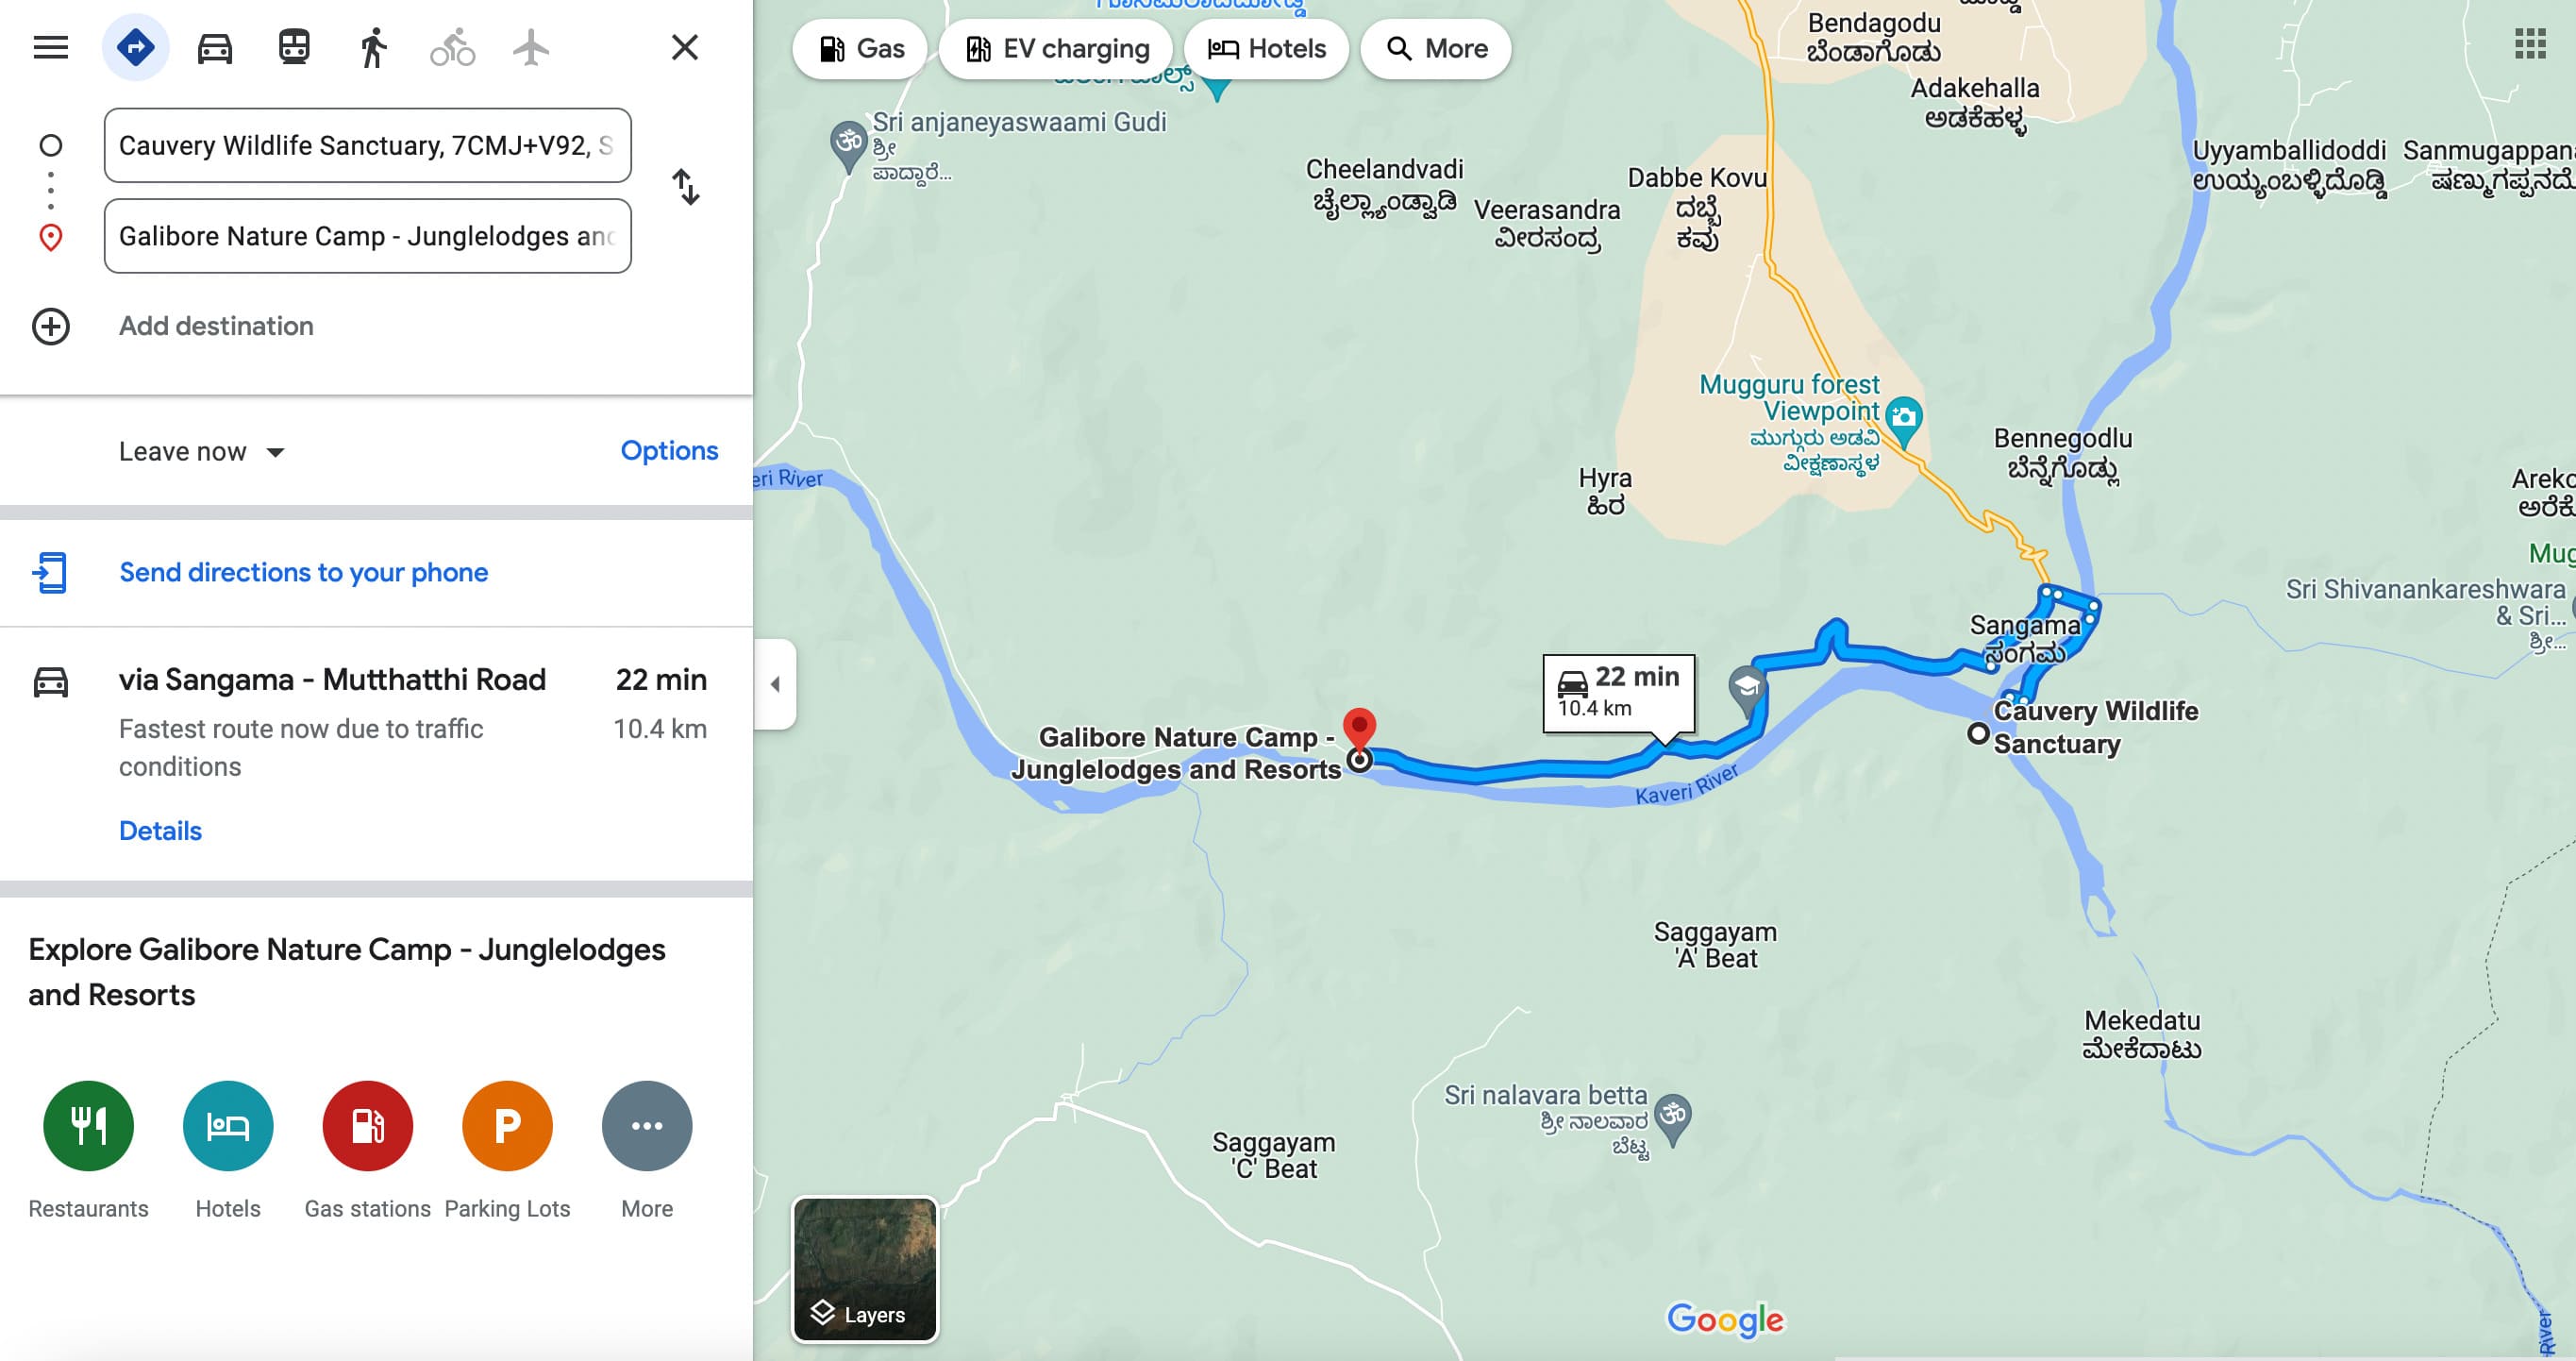View Details for Sangama-Mutthatthi Road route

point(160,831)
